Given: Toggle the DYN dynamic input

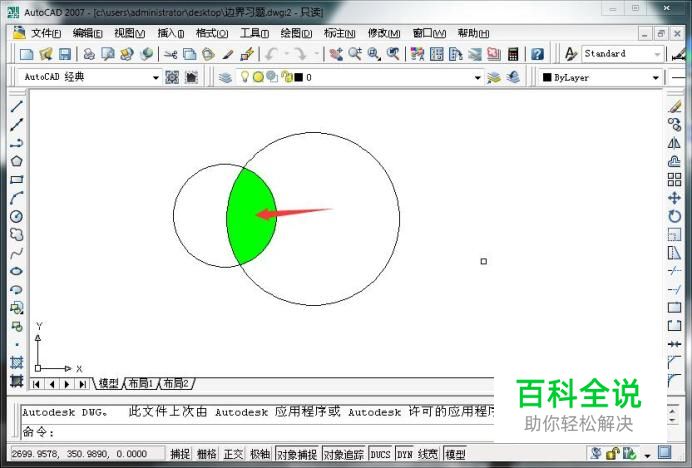Looking at the screenshot, I should click(x=405, y=454).
